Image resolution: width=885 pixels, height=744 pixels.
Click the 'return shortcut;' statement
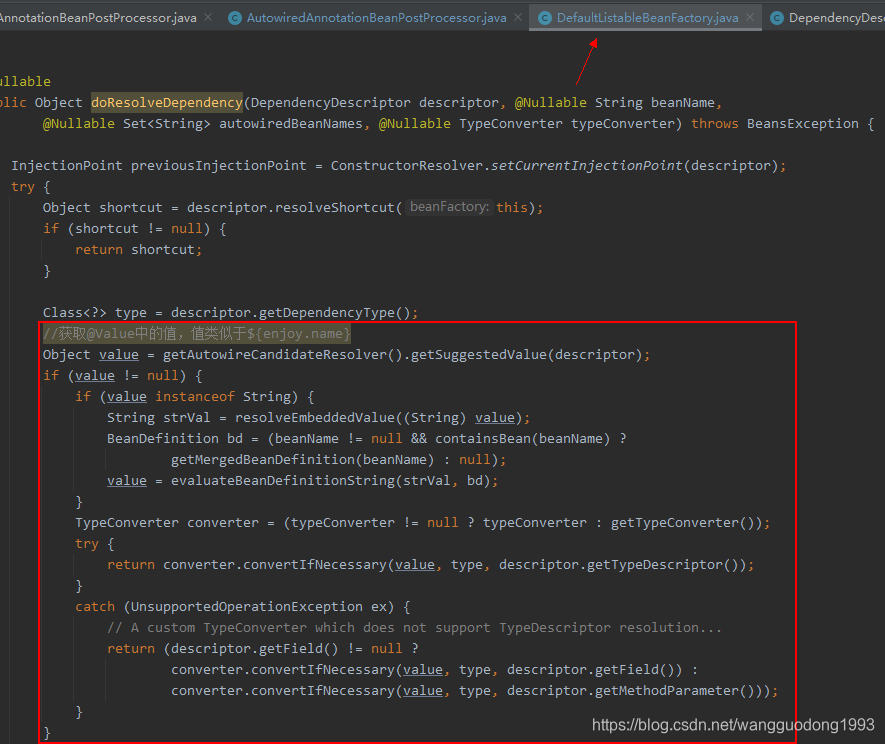tap(139, 249)
